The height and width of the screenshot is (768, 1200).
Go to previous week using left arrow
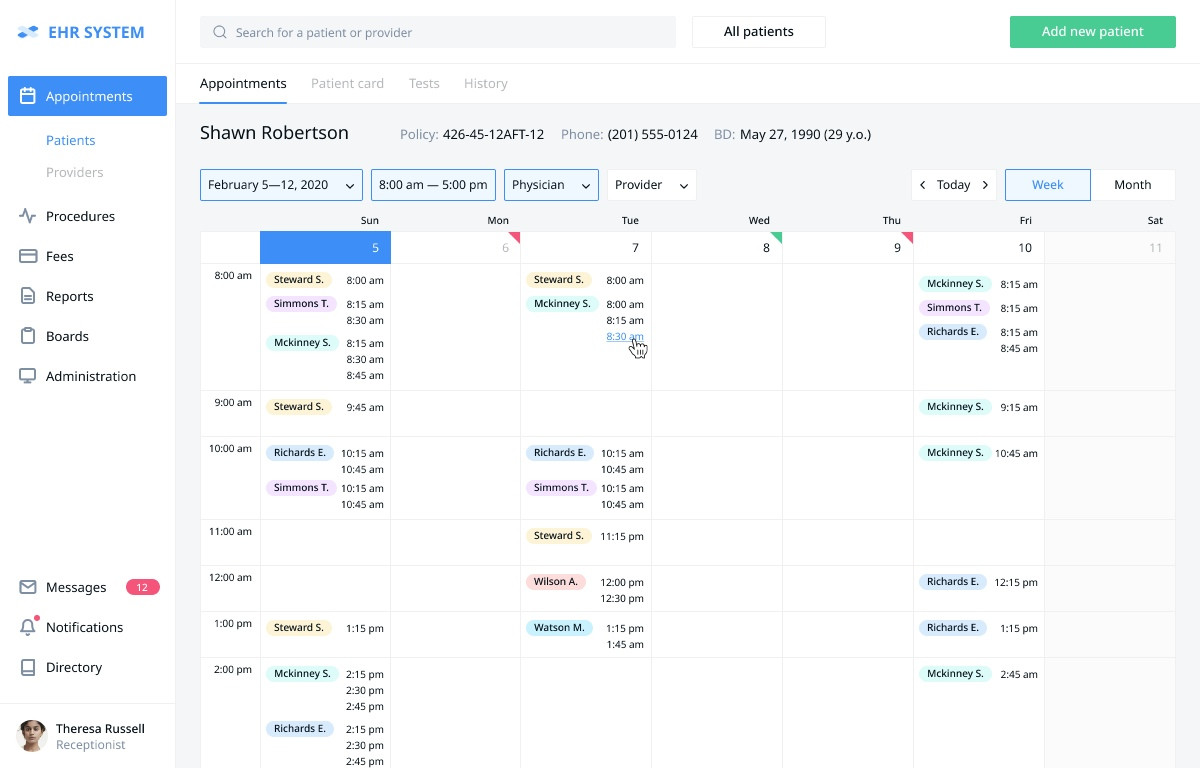click(923, 185)
